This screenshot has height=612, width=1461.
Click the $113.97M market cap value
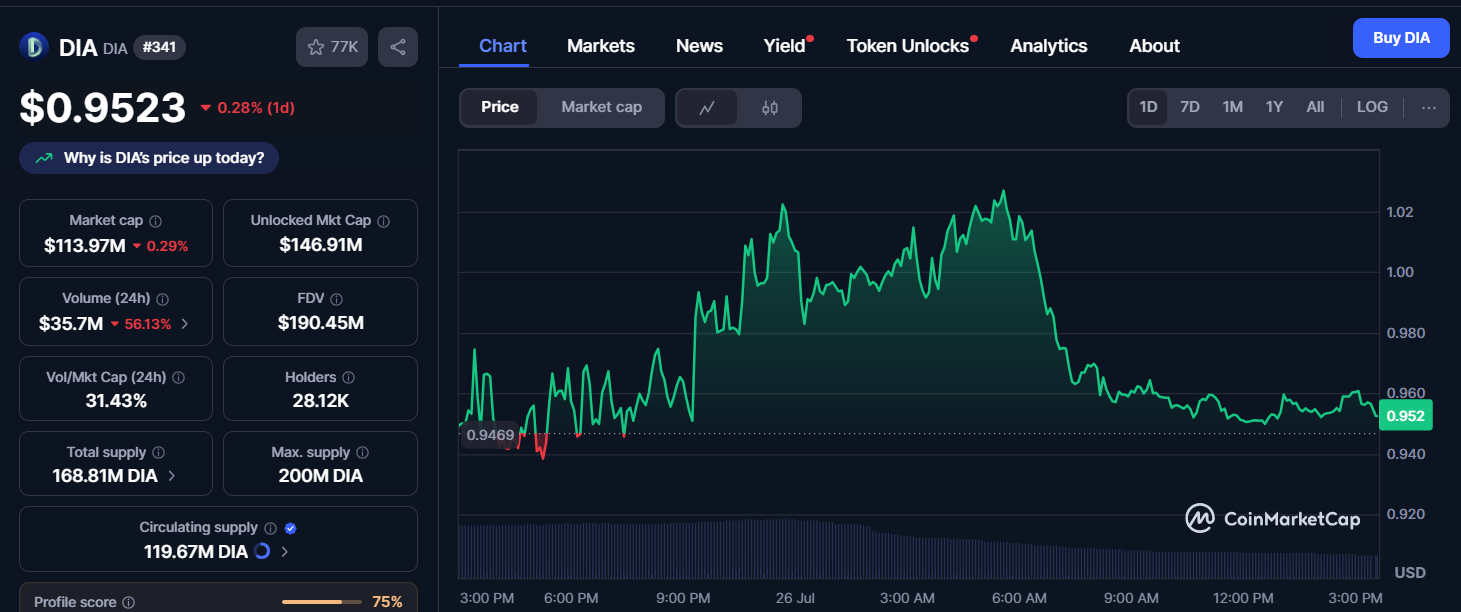(x=85, y=245)
